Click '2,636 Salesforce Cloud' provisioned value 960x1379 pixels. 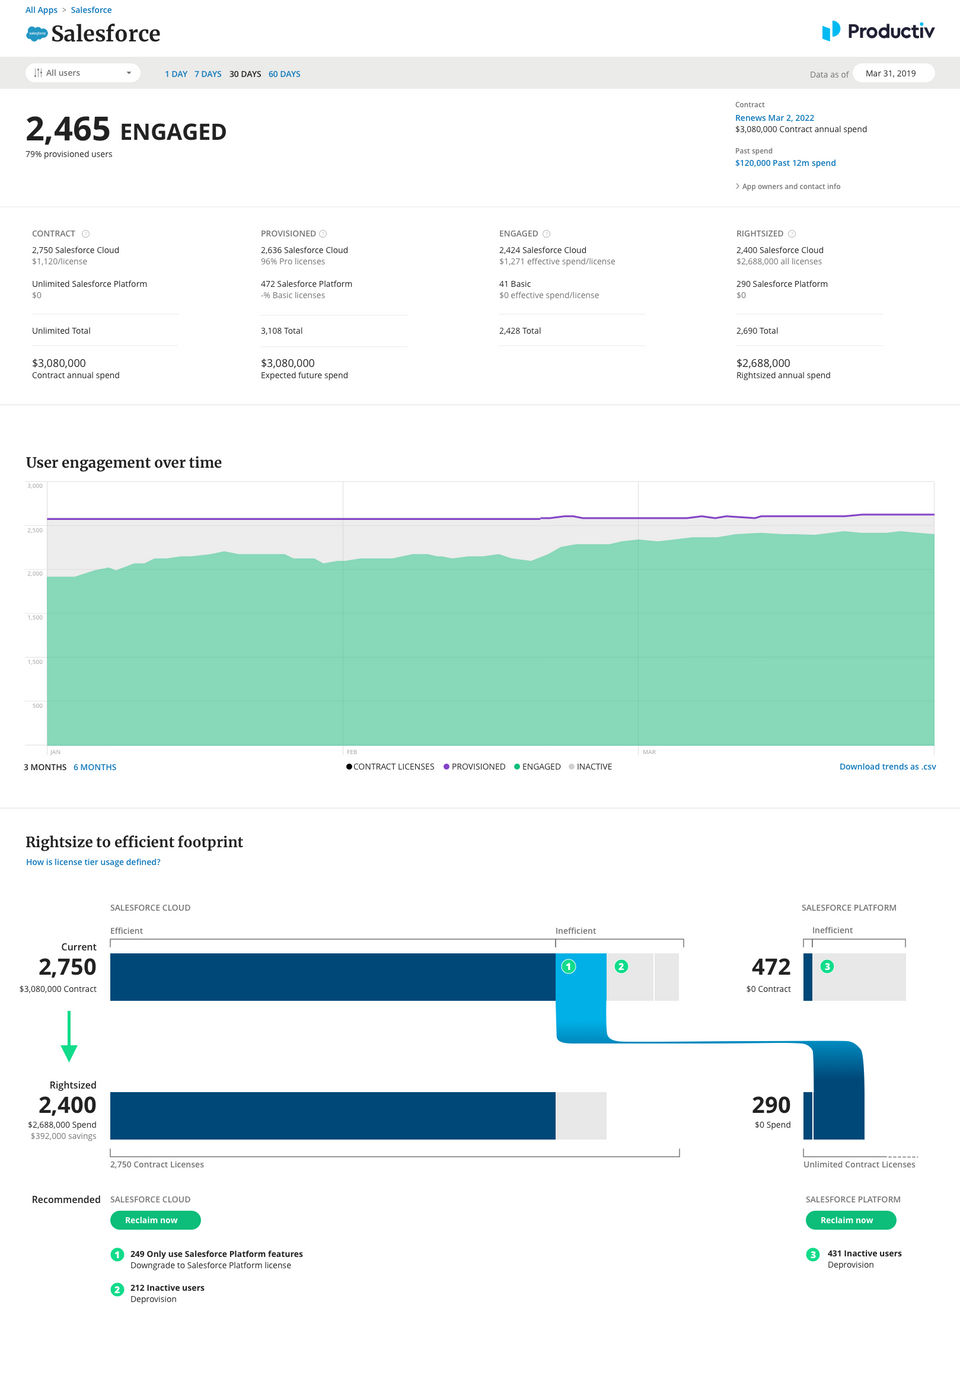tap(304, 250)
